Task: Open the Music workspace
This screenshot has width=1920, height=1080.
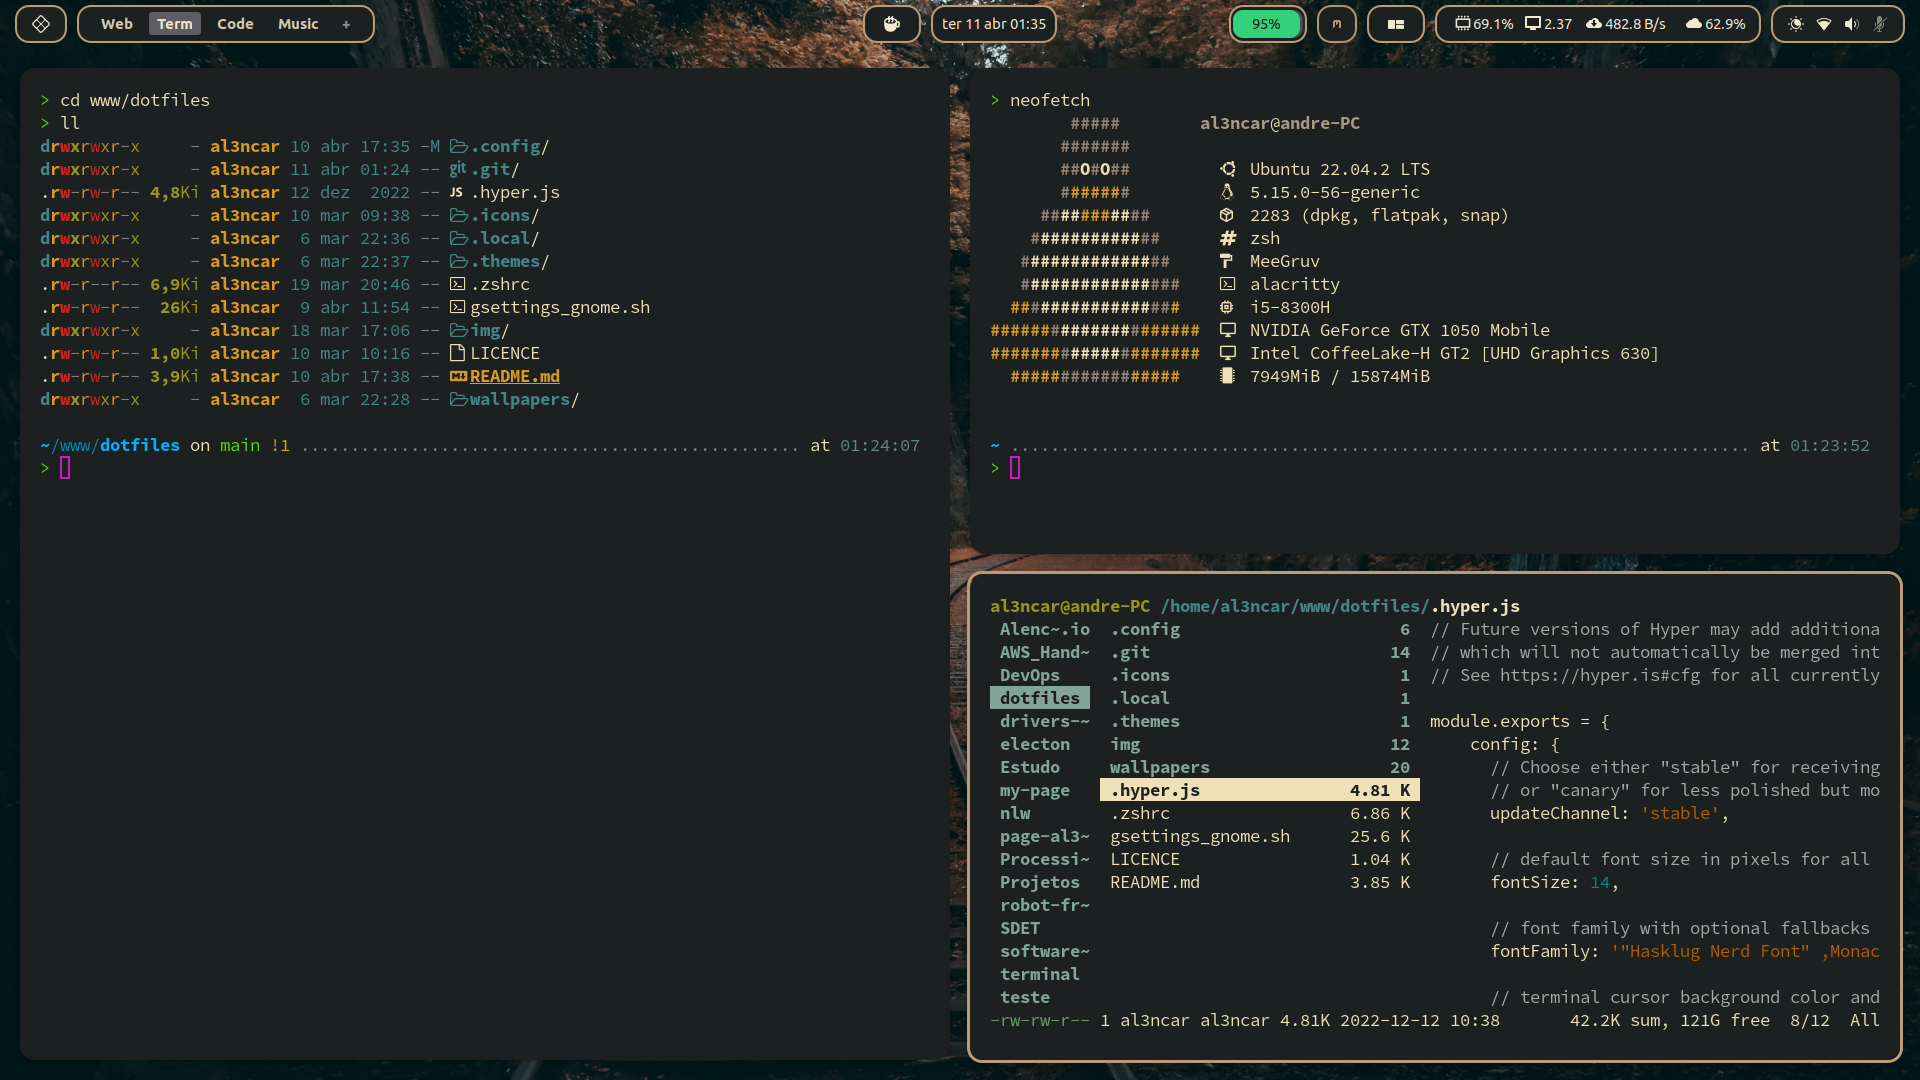Action: click(x=298, y=24)
